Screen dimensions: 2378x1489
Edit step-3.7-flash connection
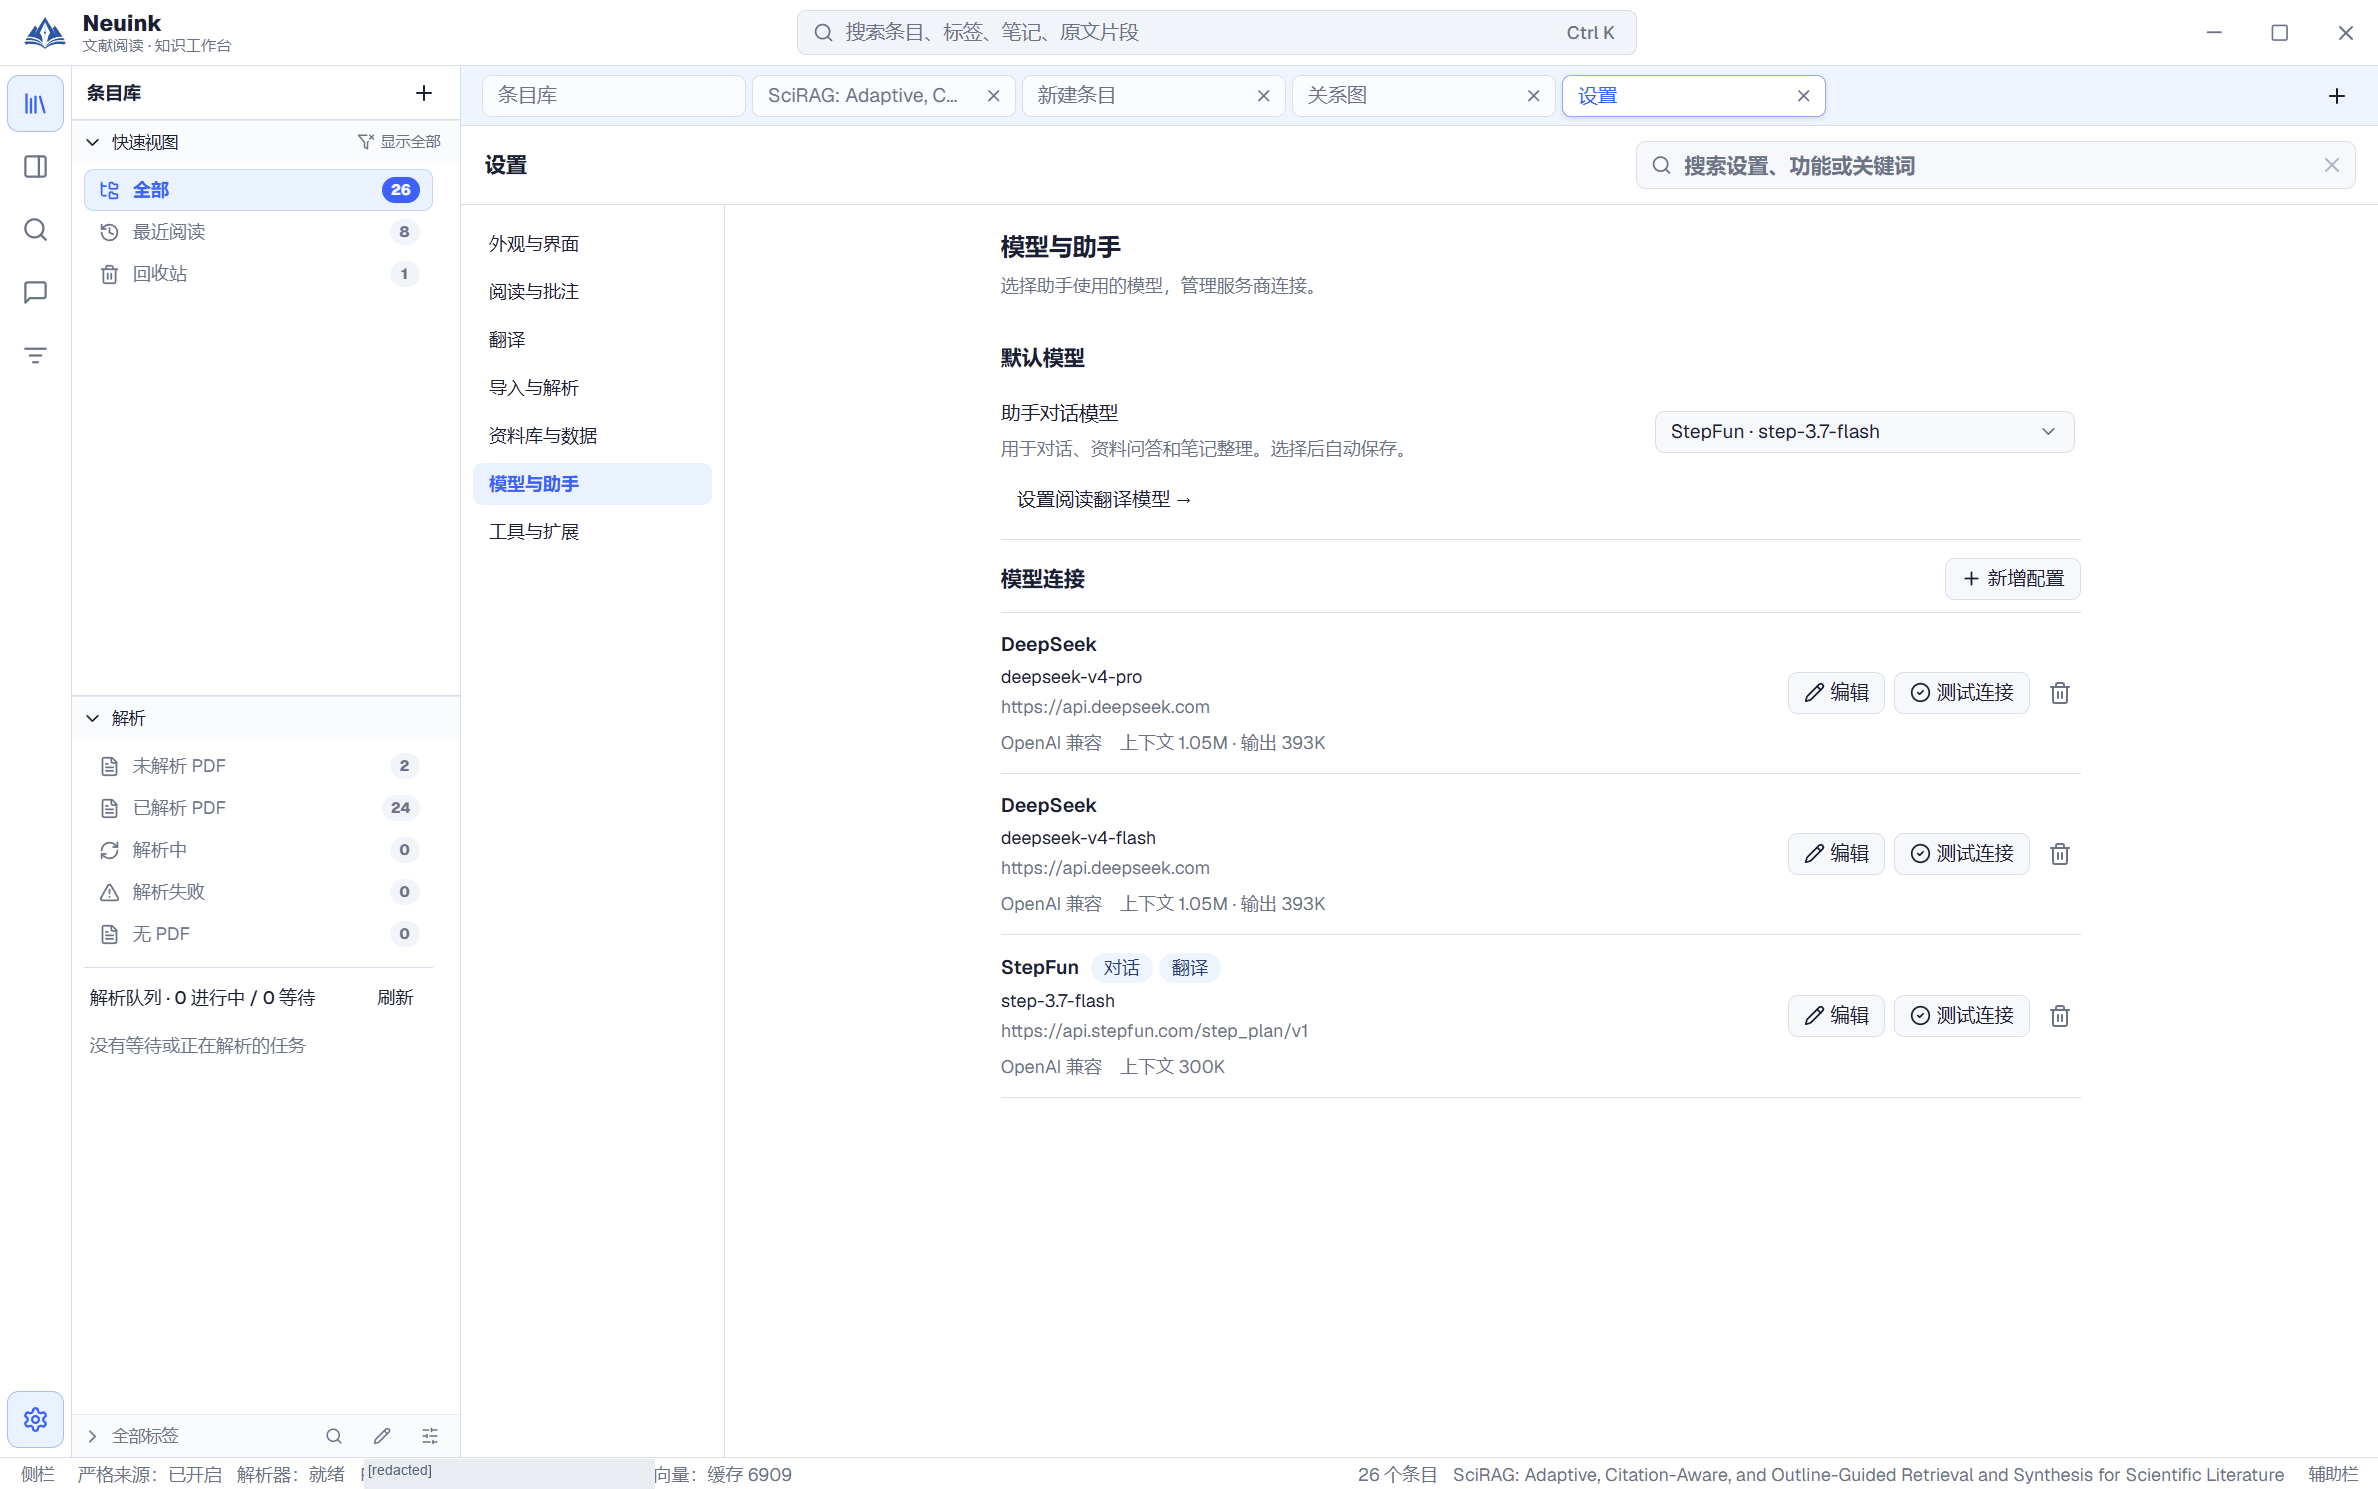[x=1836, y=1016]
